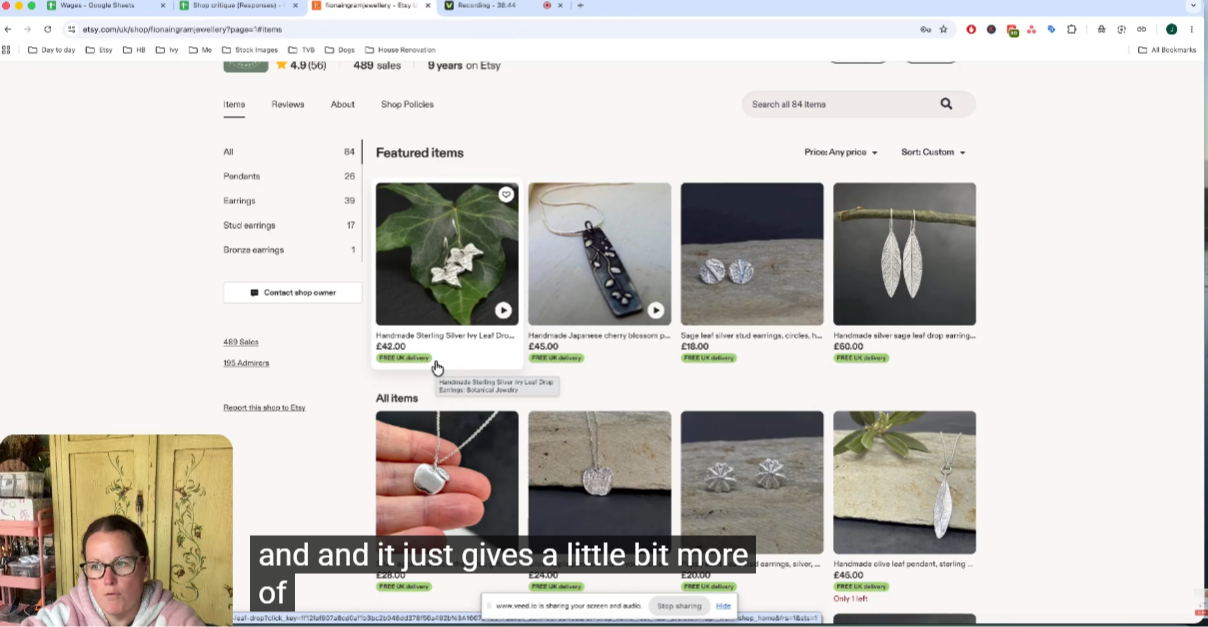Viewport: 1208px width, 627px height.
Task: Close the Recording tab
Action: [x=561, y=6]
